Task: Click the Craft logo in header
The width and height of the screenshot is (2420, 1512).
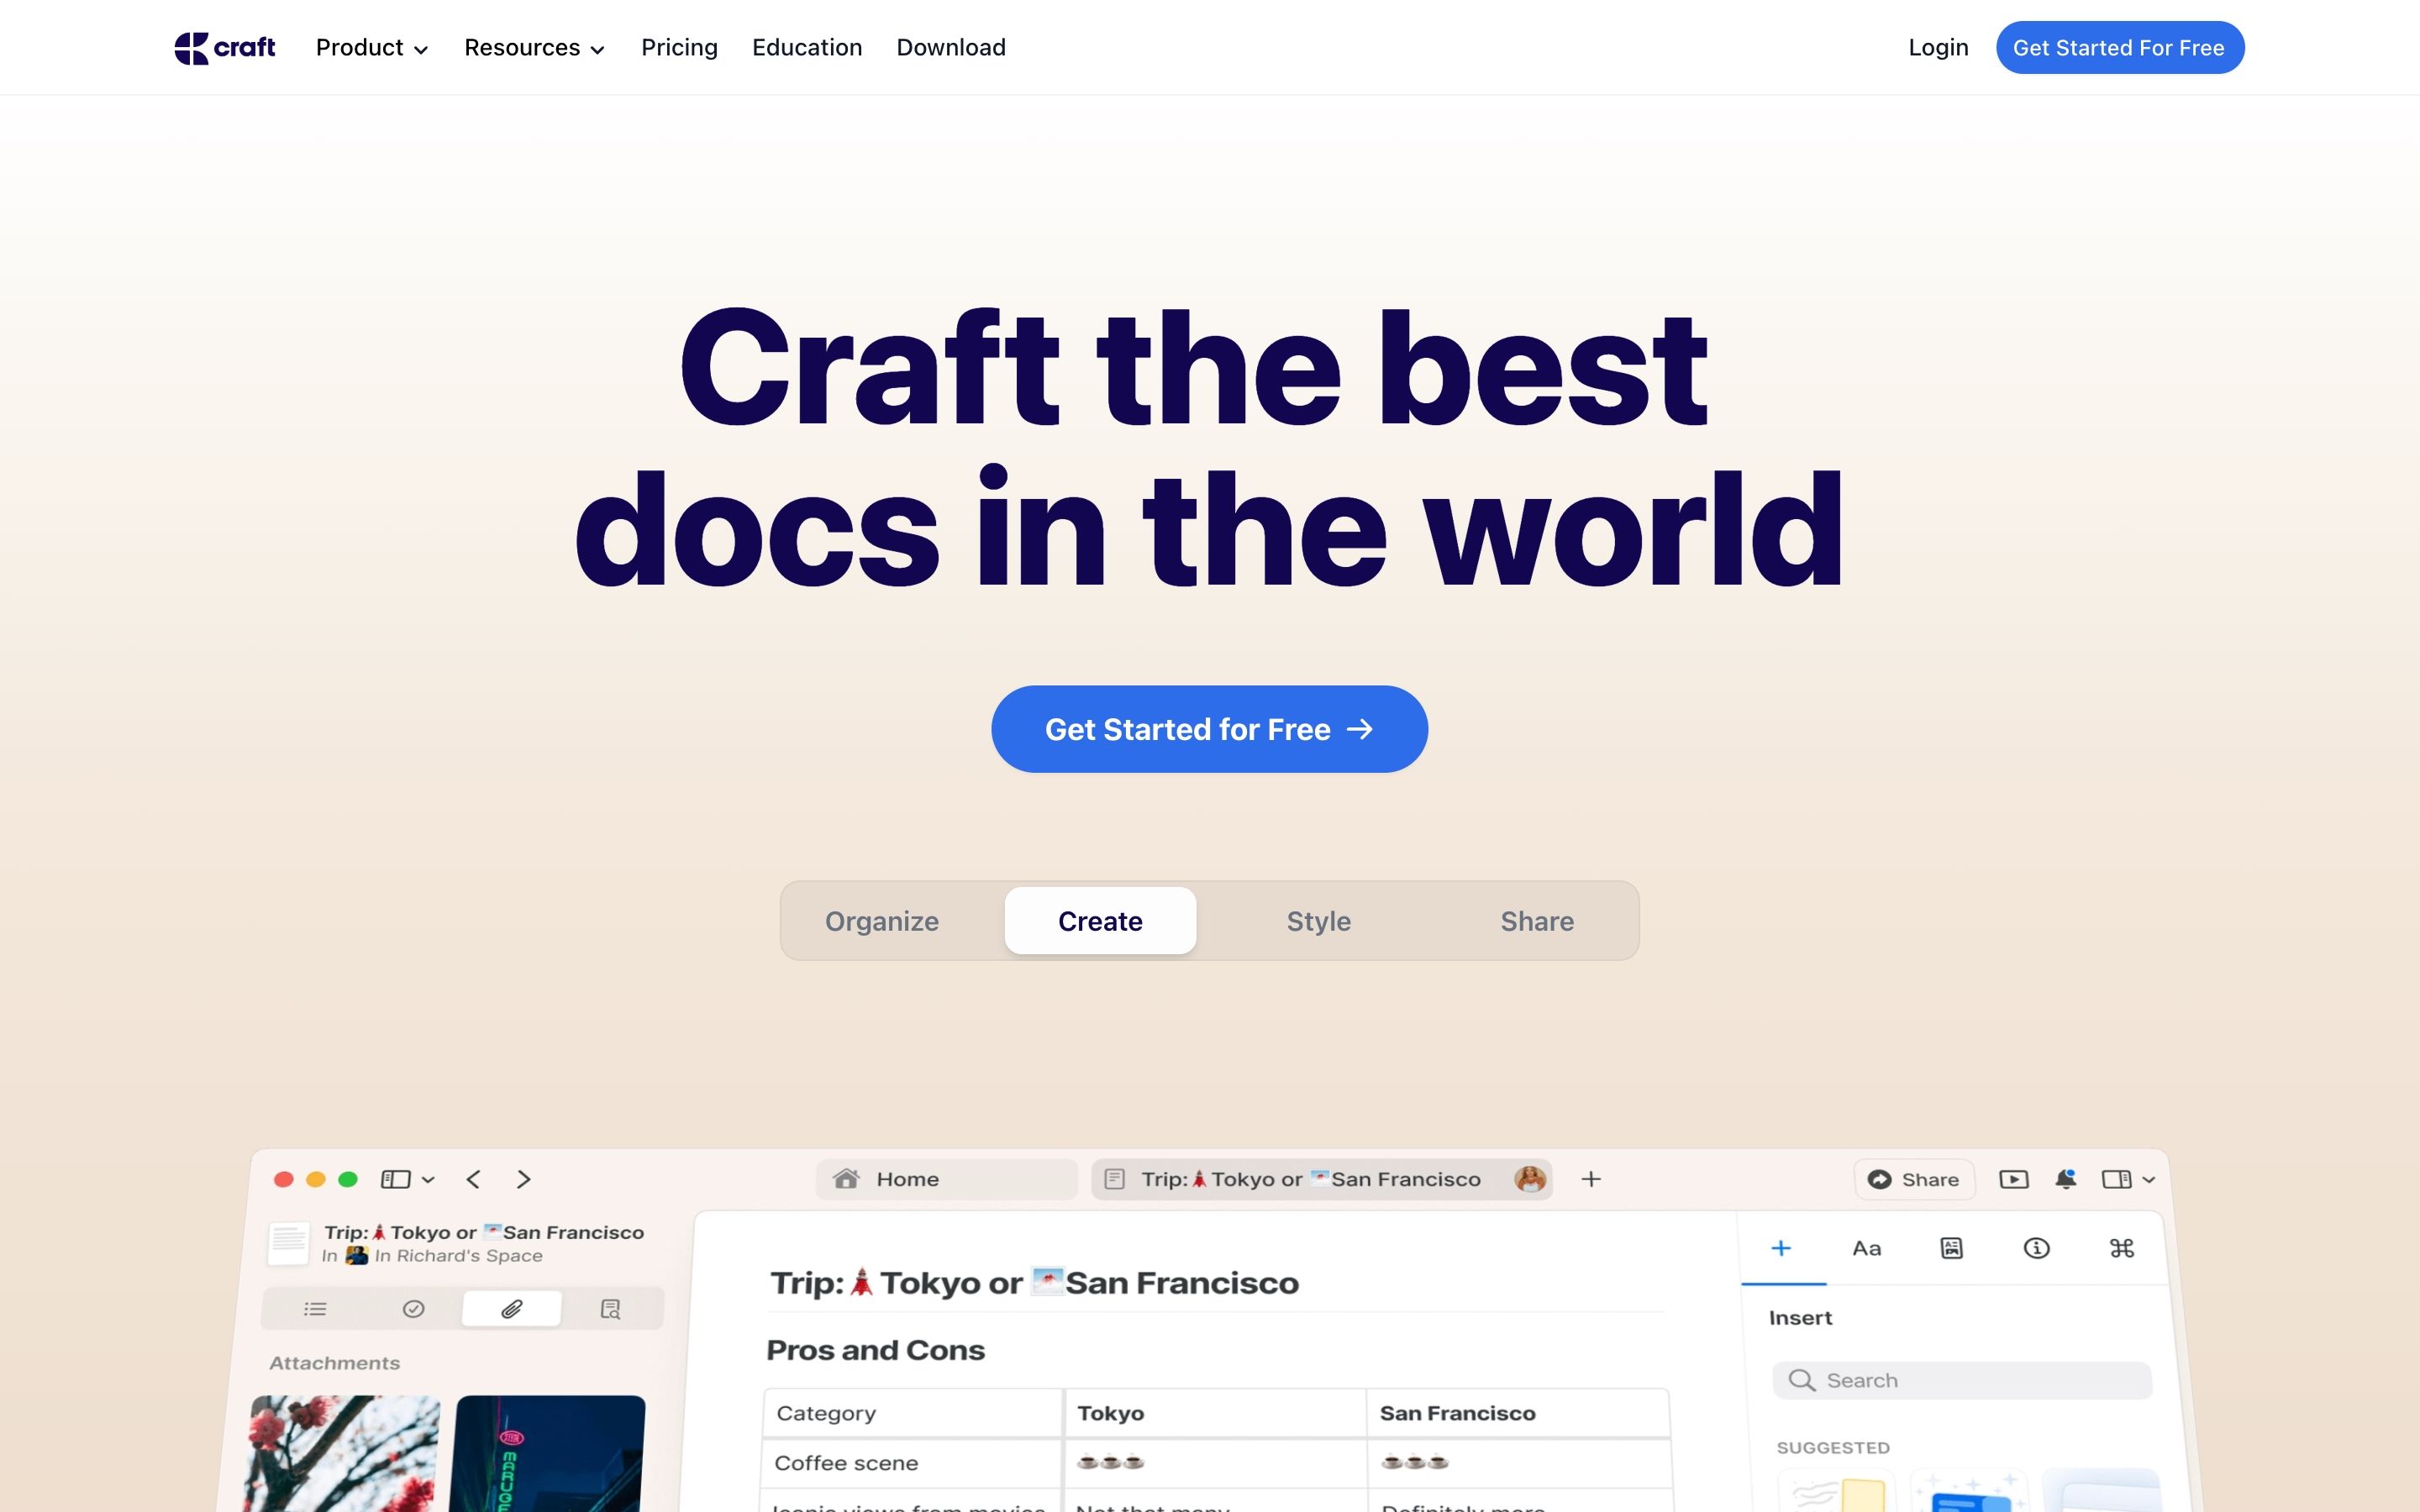Action: pyautogui.click(x=224, y=47)
